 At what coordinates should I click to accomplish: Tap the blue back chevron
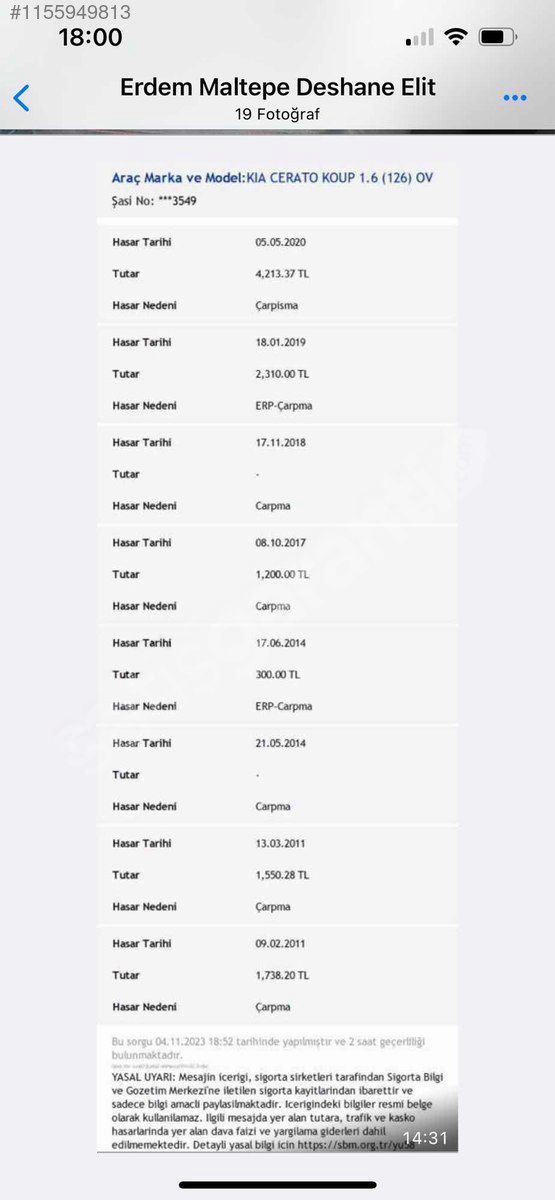(x=21, y=98)
